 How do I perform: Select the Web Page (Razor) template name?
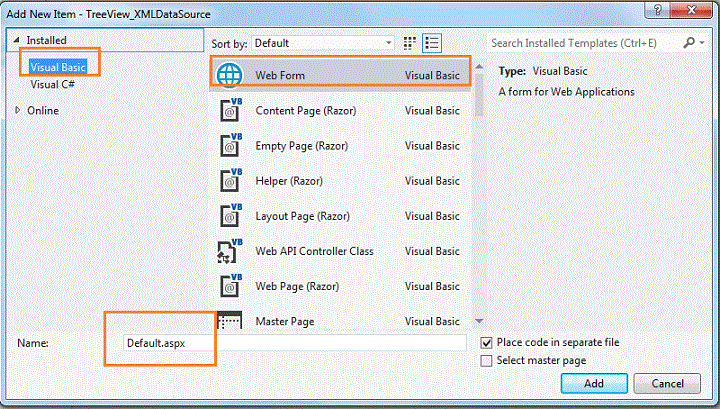297,286
